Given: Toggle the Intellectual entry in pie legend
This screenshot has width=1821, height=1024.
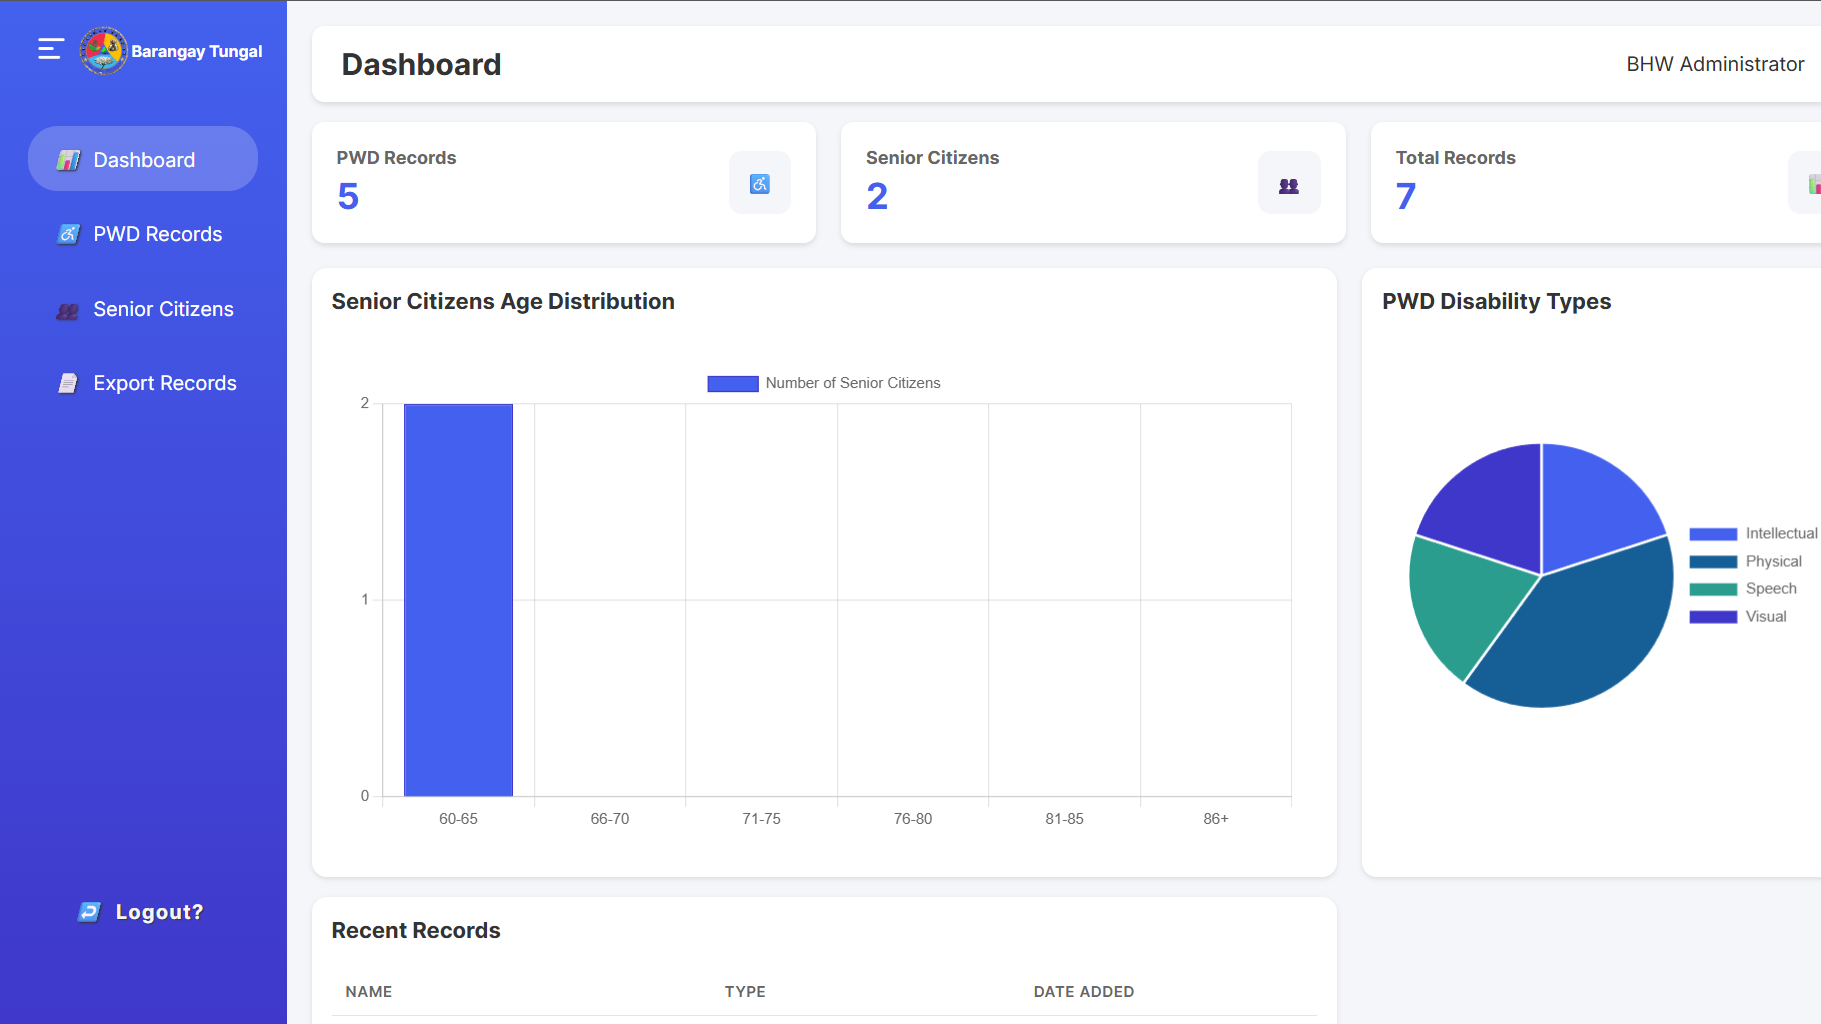Looking at the screenshot, I should click(1713, 533).
